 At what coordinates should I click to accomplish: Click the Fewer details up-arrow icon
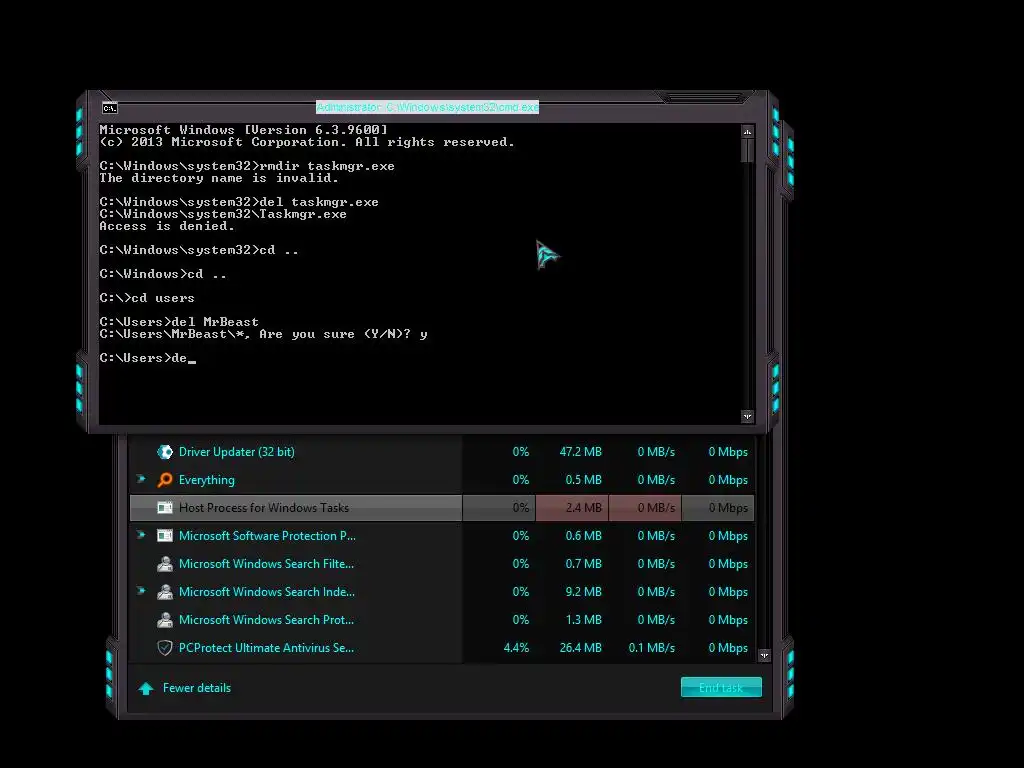pyautogui.click(x=146, y=688)
